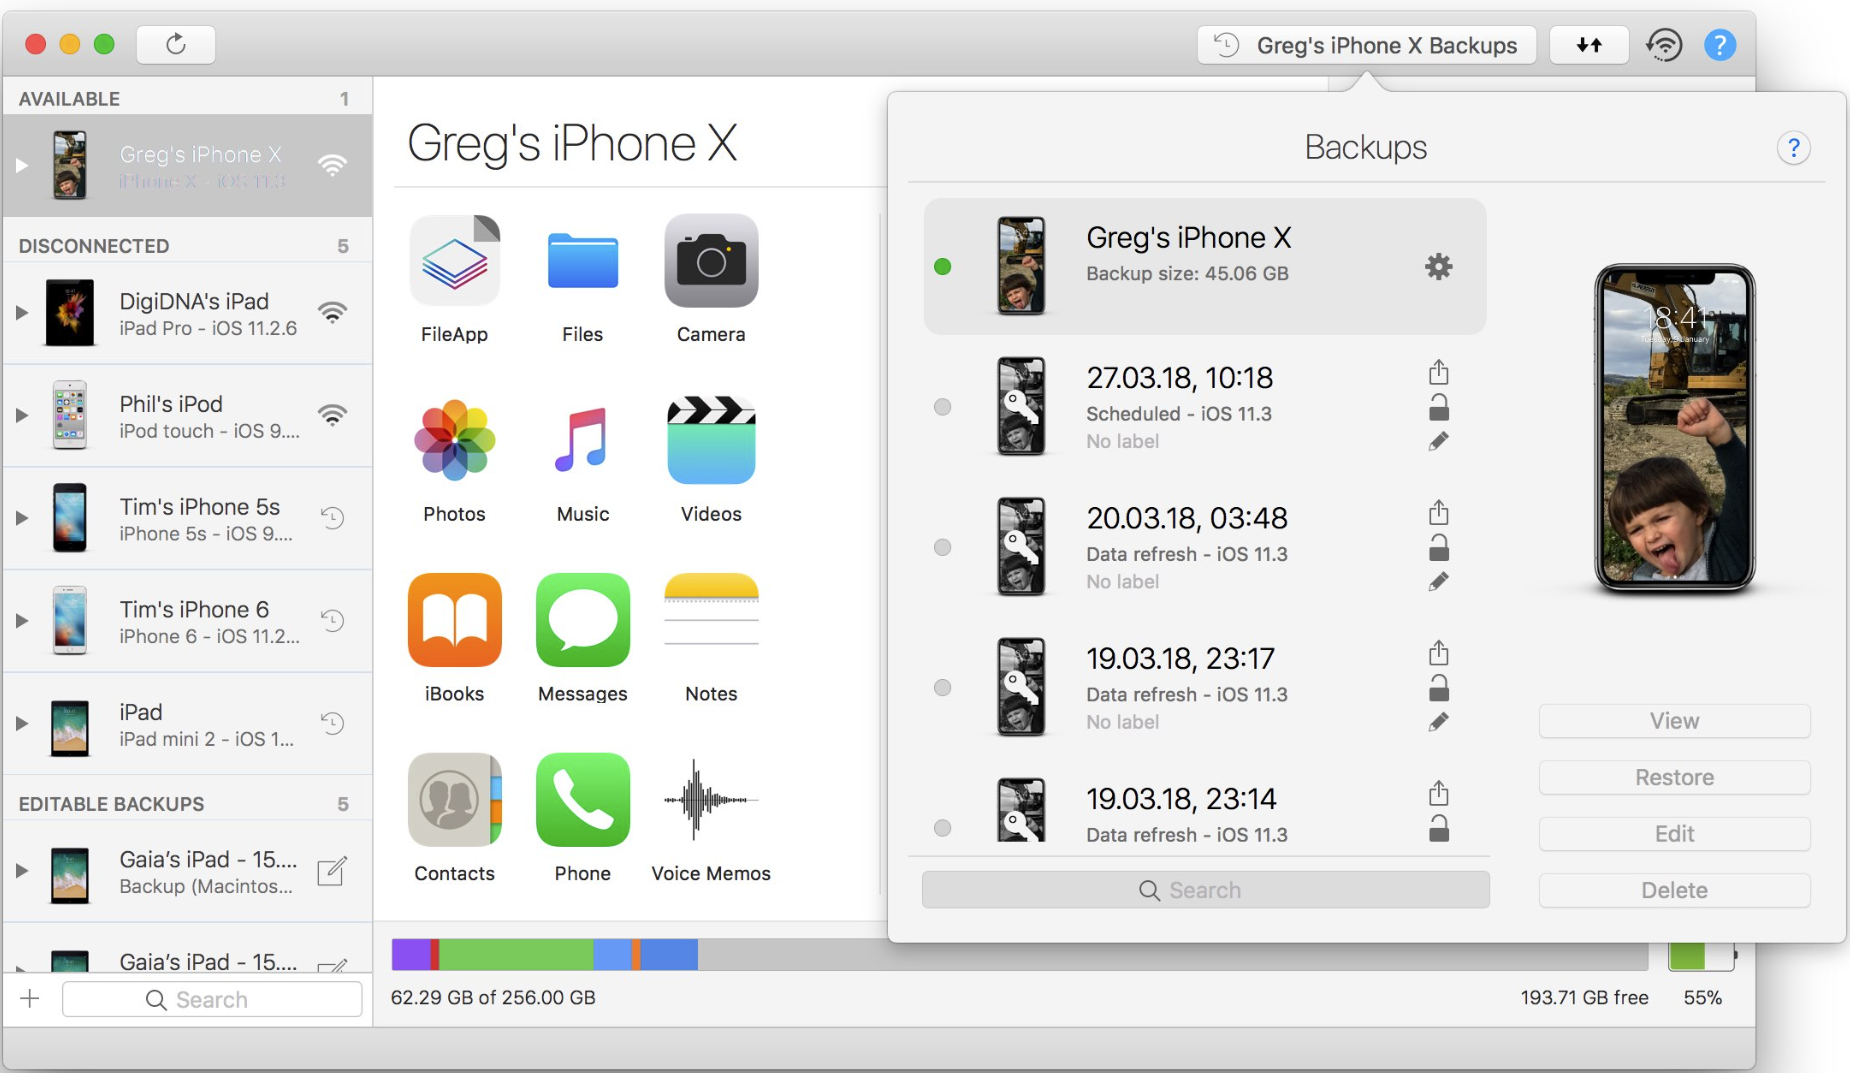Click the pencil icon to label the 19.03.18 backup

point(1440,721)
